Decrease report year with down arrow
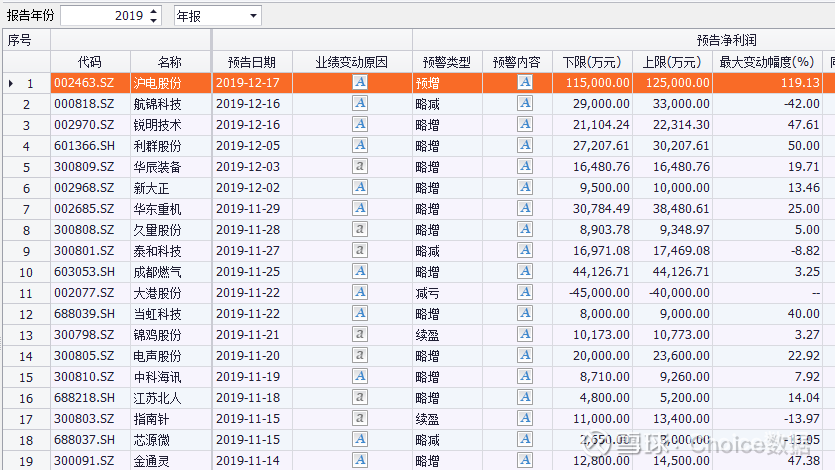This screenshot has height=470, width=835. (x=153, y=20)
